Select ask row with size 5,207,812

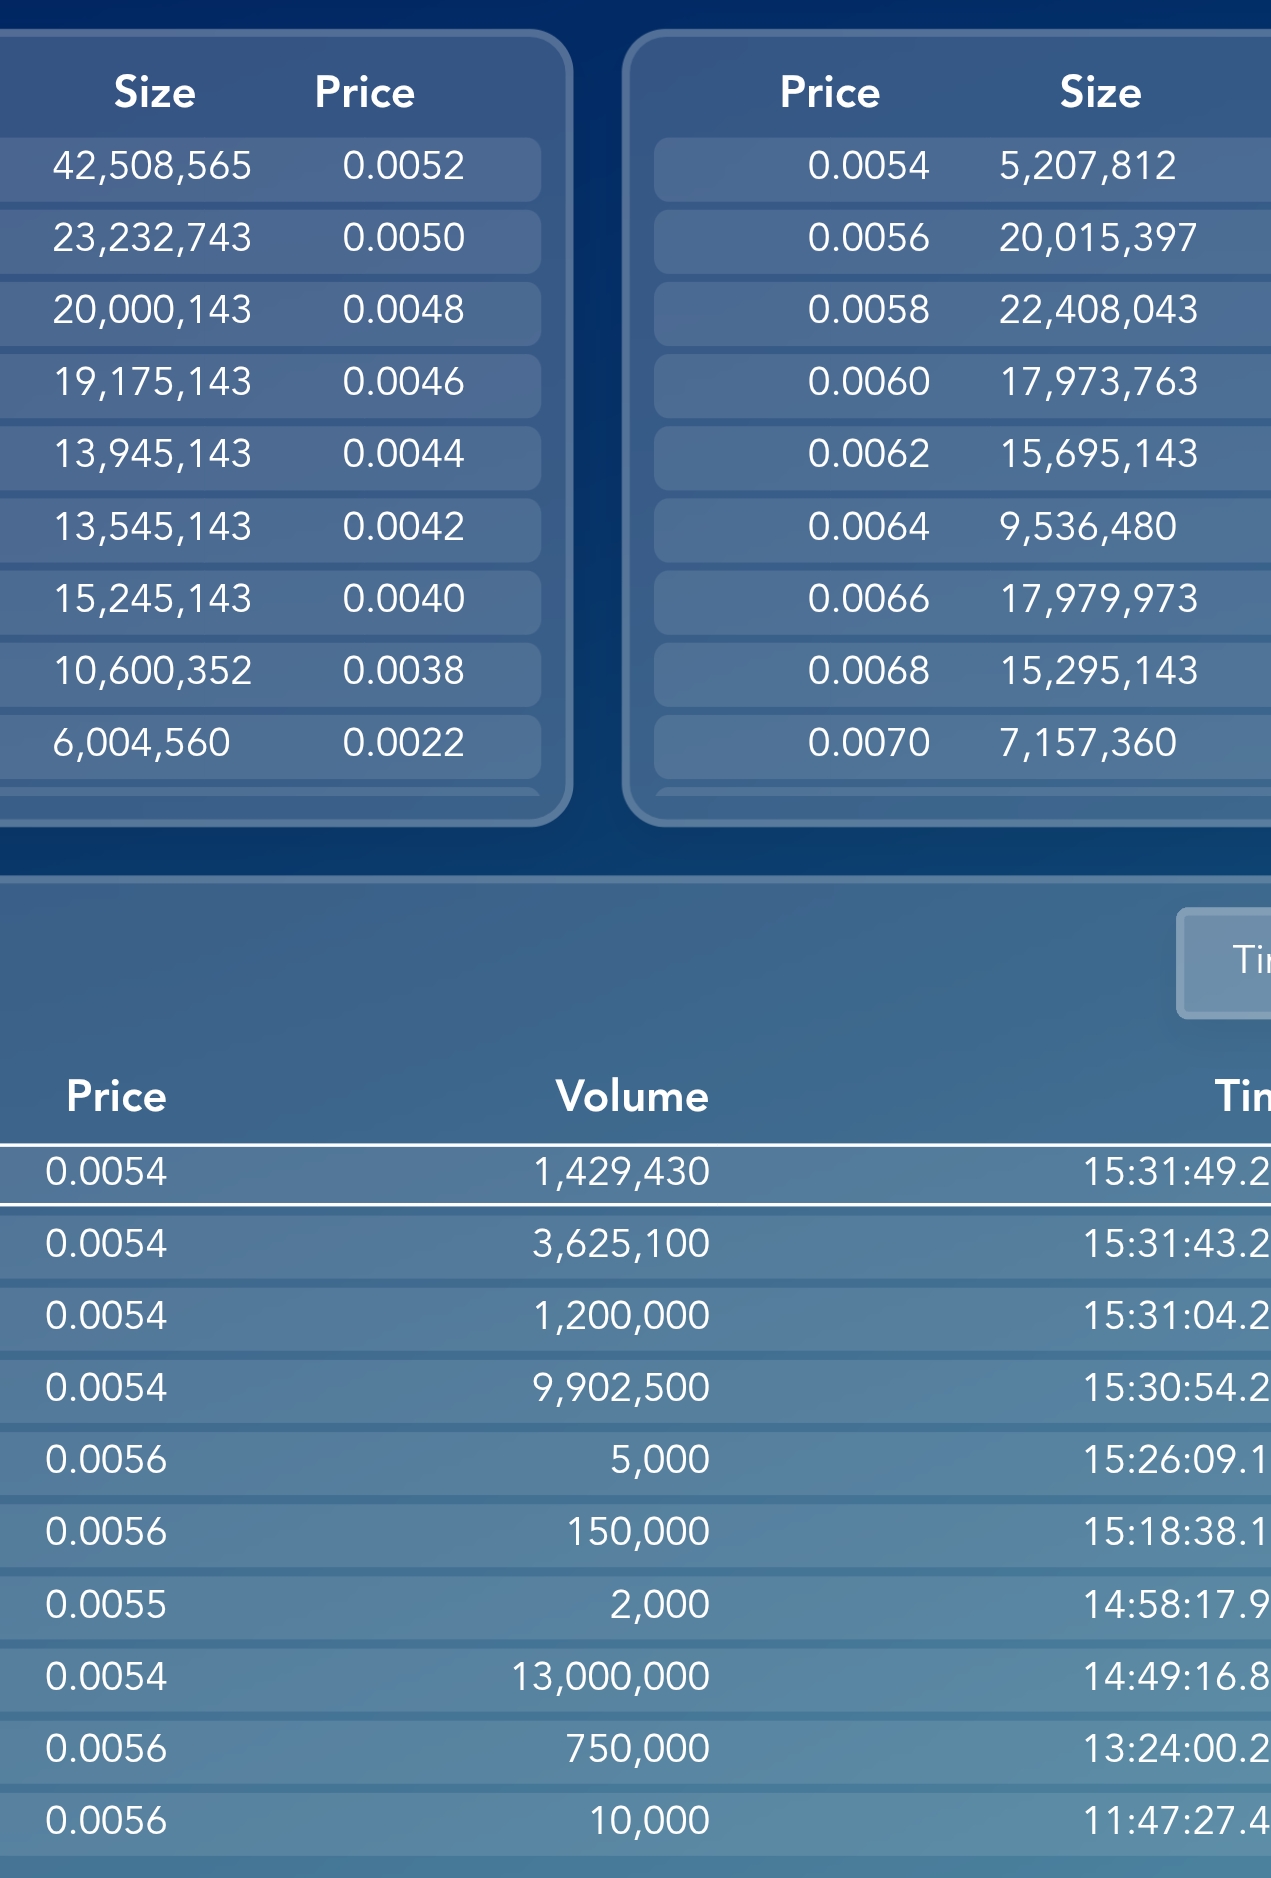pos(960,167)
